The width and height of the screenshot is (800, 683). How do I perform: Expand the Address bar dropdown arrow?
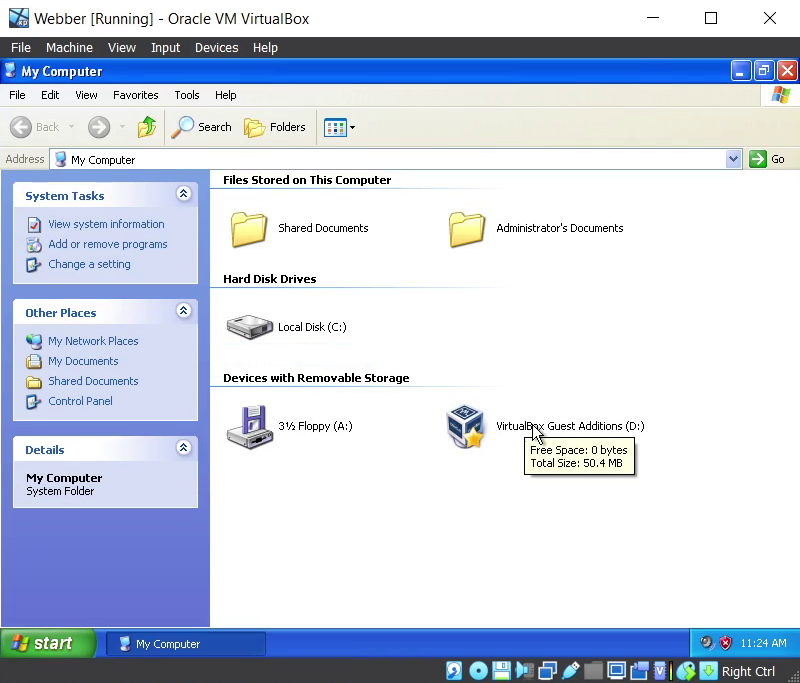tap(733, 159)
